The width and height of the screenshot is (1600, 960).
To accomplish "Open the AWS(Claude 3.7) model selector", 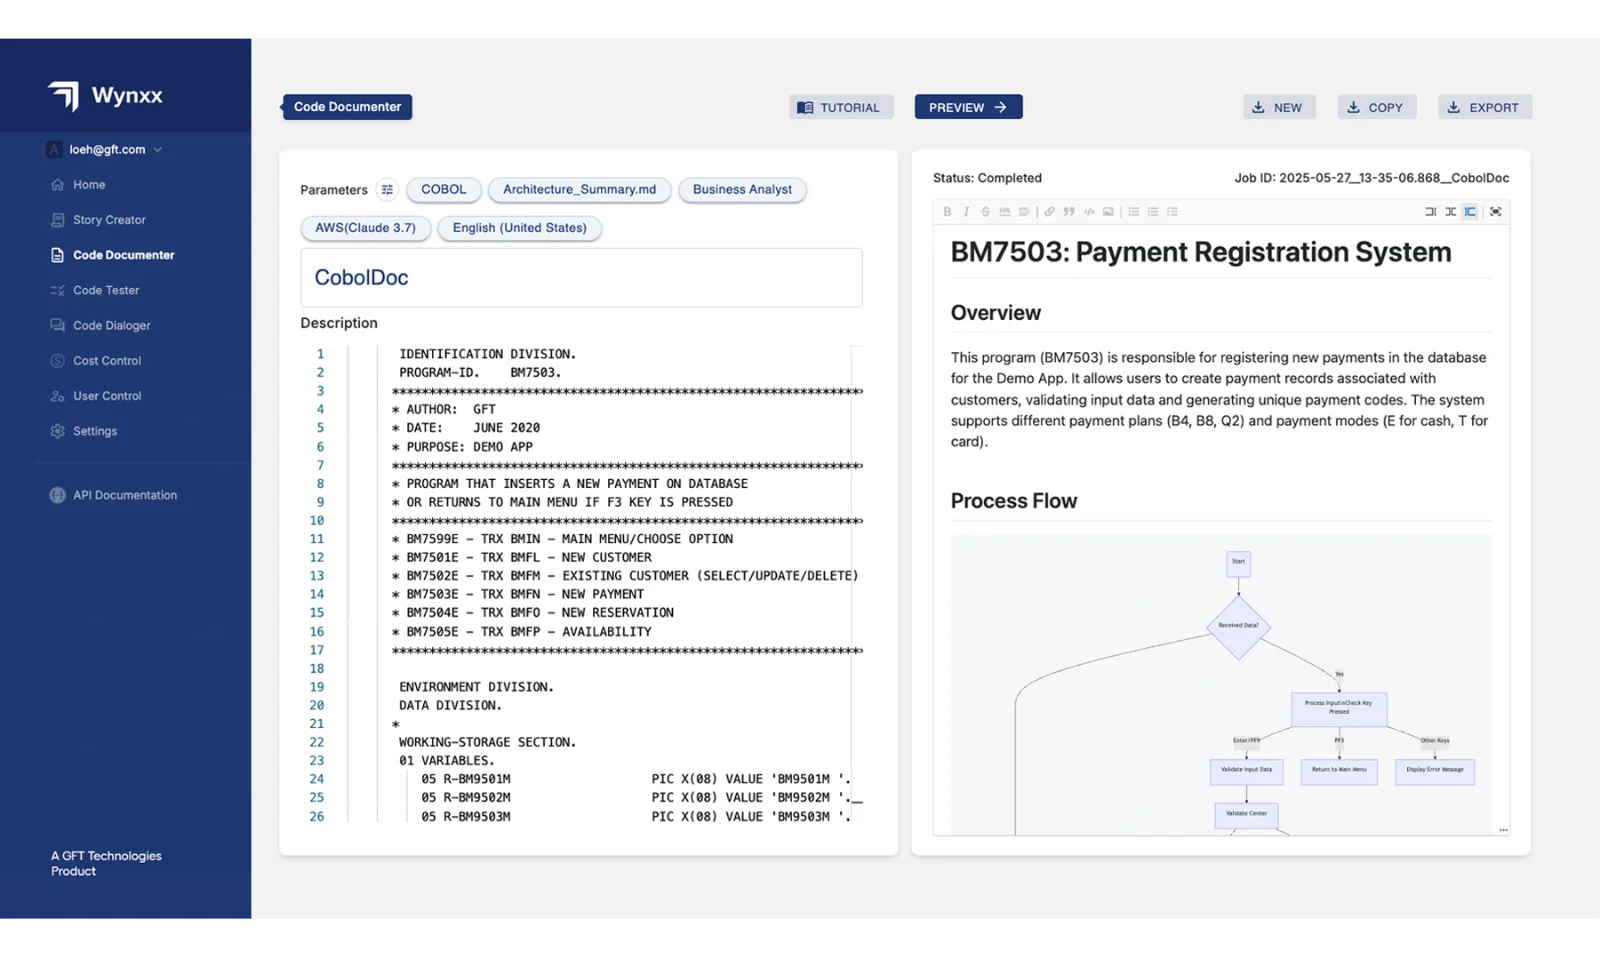I will tap(365, 228).
